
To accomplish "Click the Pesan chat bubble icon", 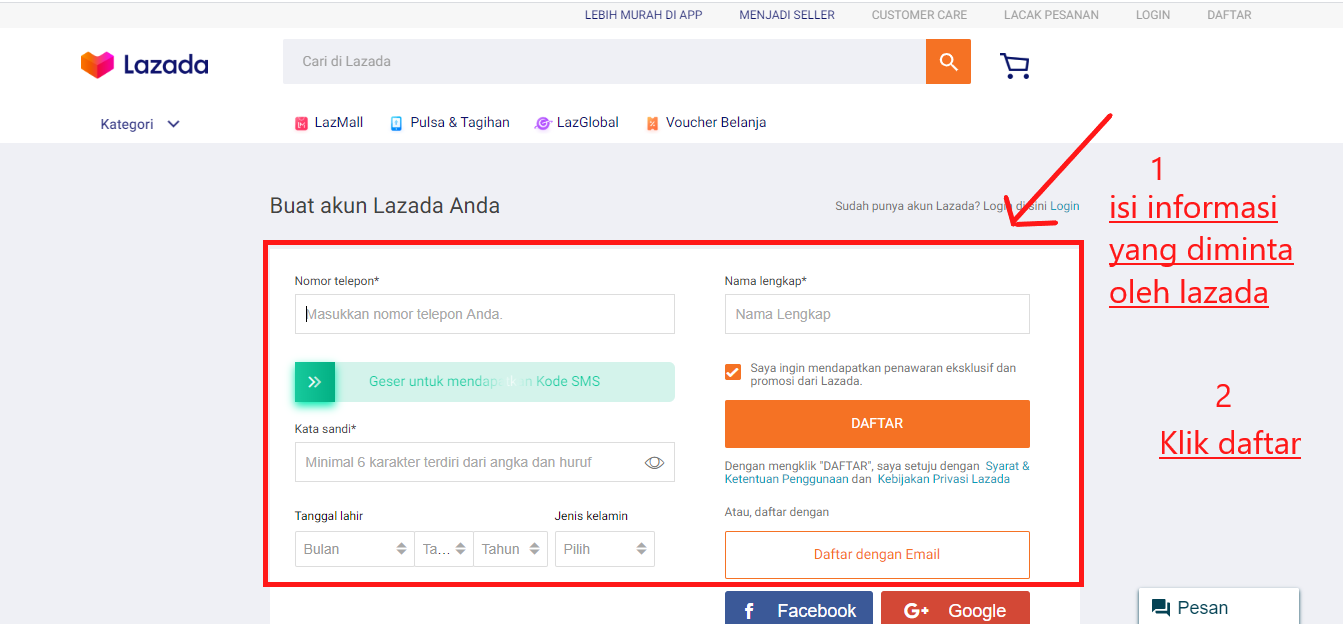I will (x=1161, y=608).
